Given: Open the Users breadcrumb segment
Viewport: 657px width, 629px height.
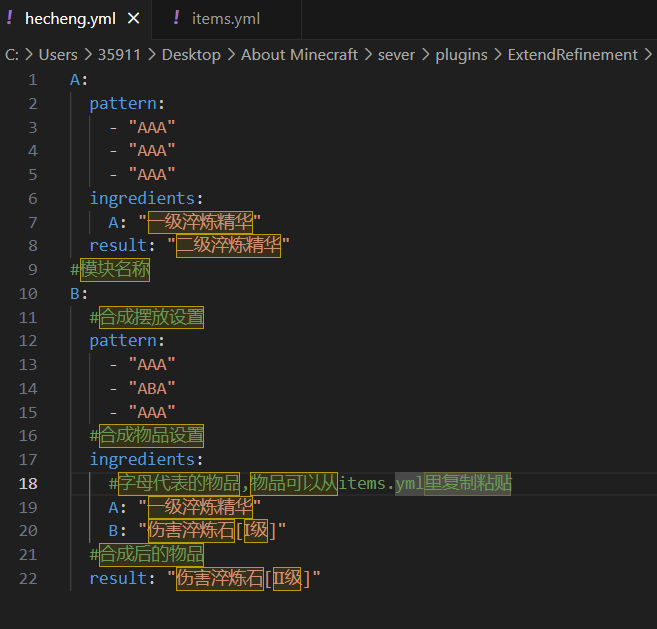Looking at the screenshot, I should [58, 55].
